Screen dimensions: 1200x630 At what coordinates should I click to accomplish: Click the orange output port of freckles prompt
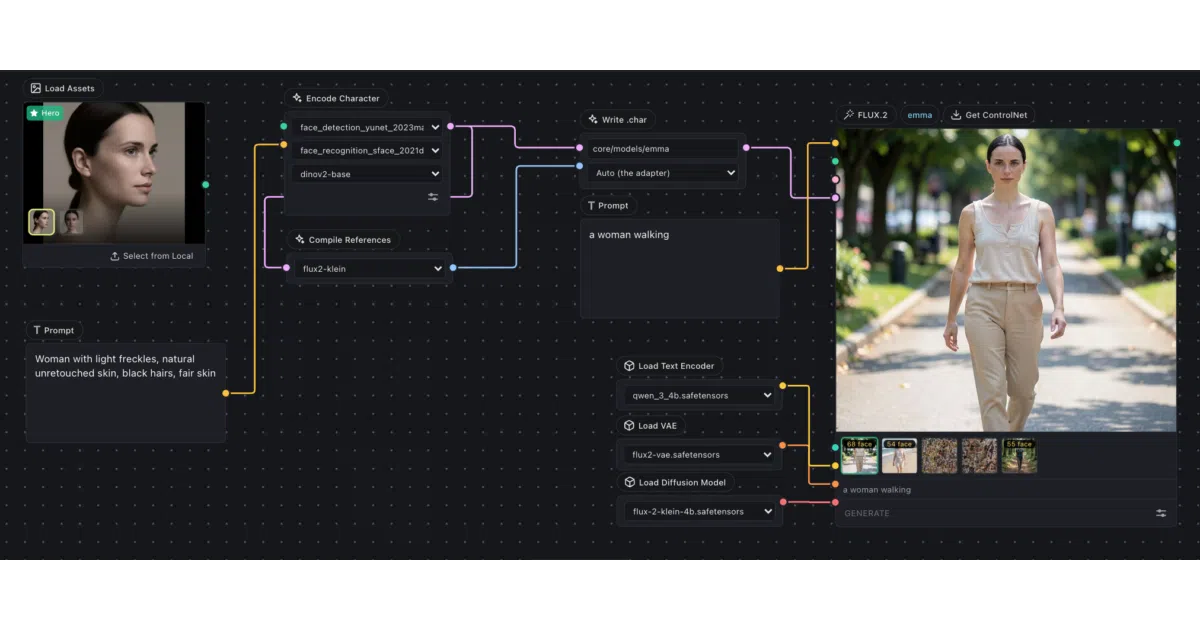click(226, 393)
